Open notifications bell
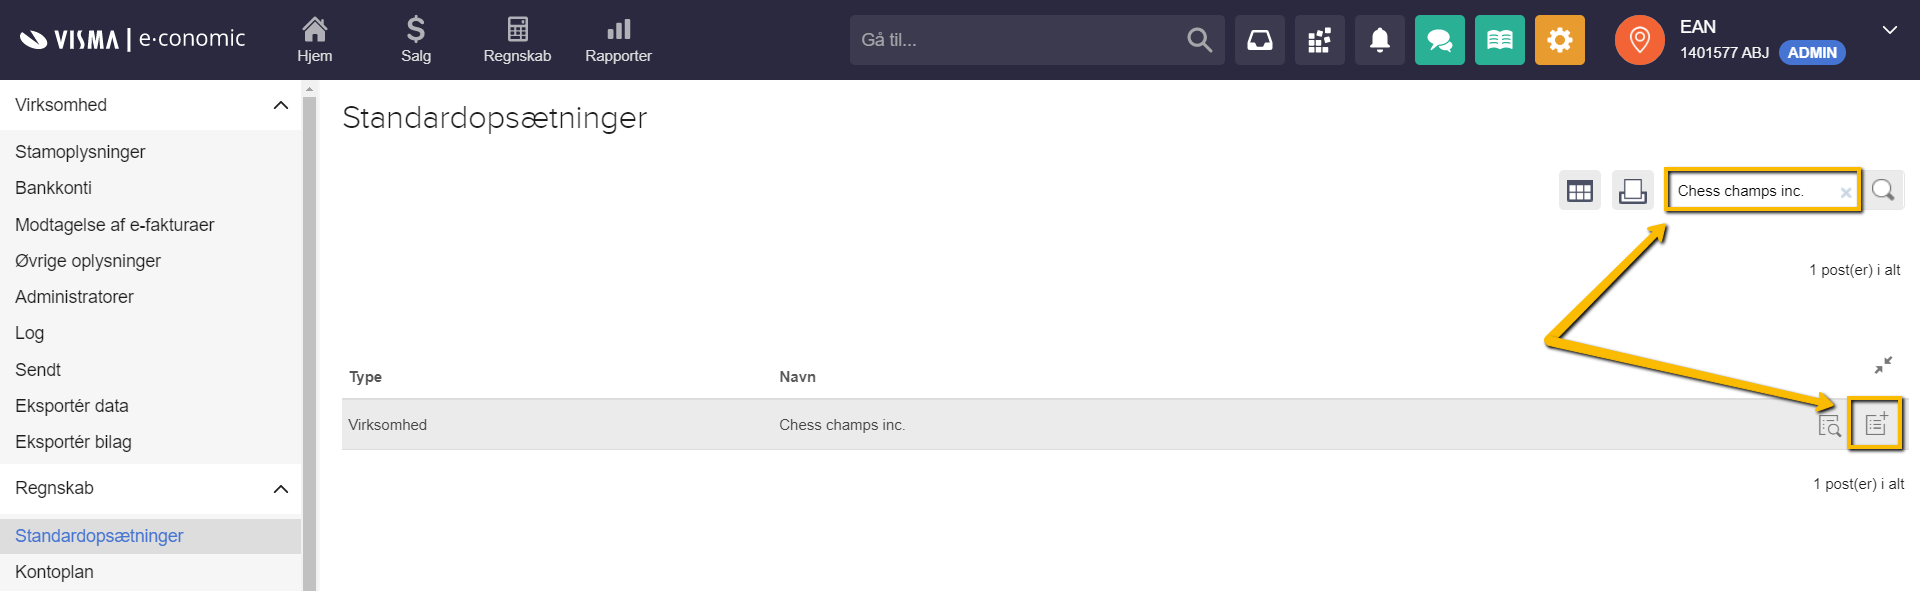This screenshot has width=1920, height=591. point(1380,40)
